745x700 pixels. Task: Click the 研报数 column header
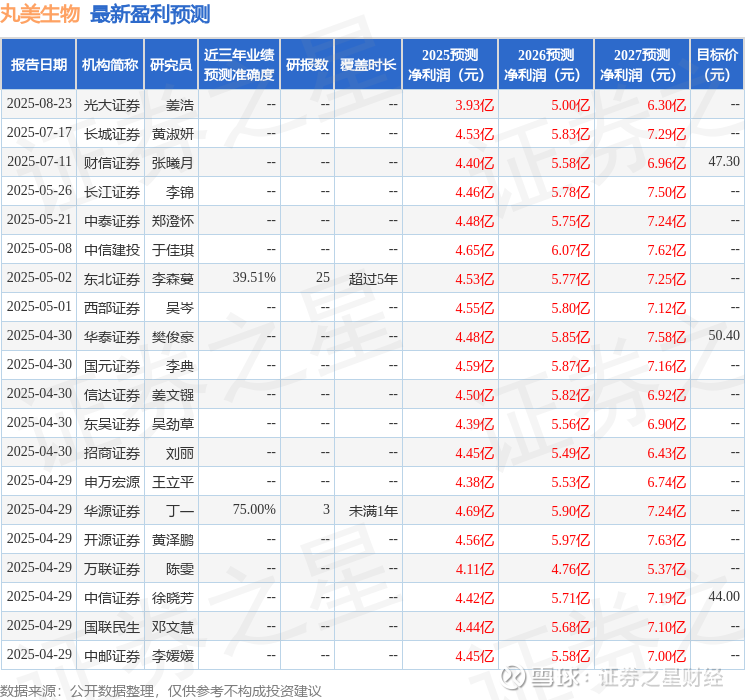click(x=307, y=65)
